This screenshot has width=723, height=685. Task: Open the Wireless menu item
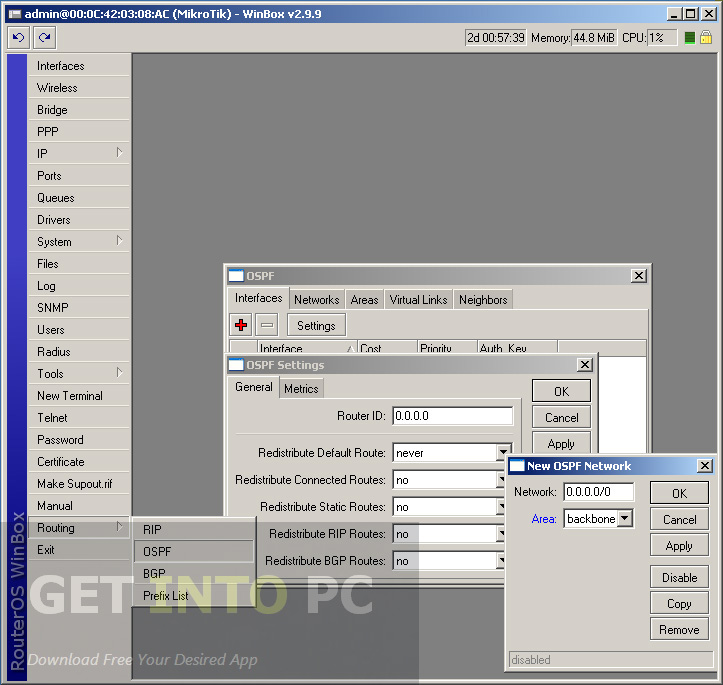coord(79,88)
